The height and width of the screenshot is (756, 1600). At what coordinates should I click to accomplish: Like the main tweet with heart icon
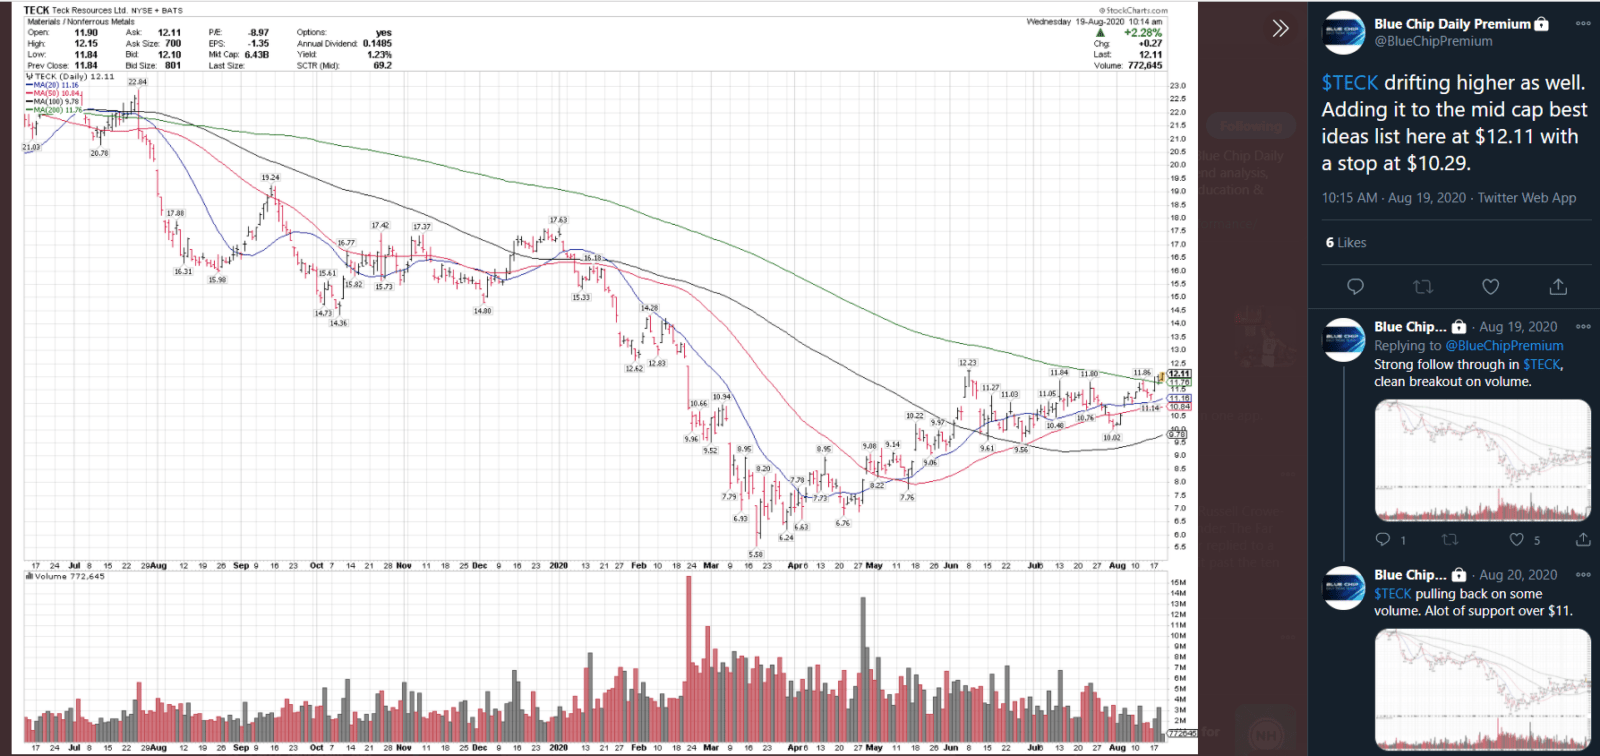click(x=1490, y=287)
